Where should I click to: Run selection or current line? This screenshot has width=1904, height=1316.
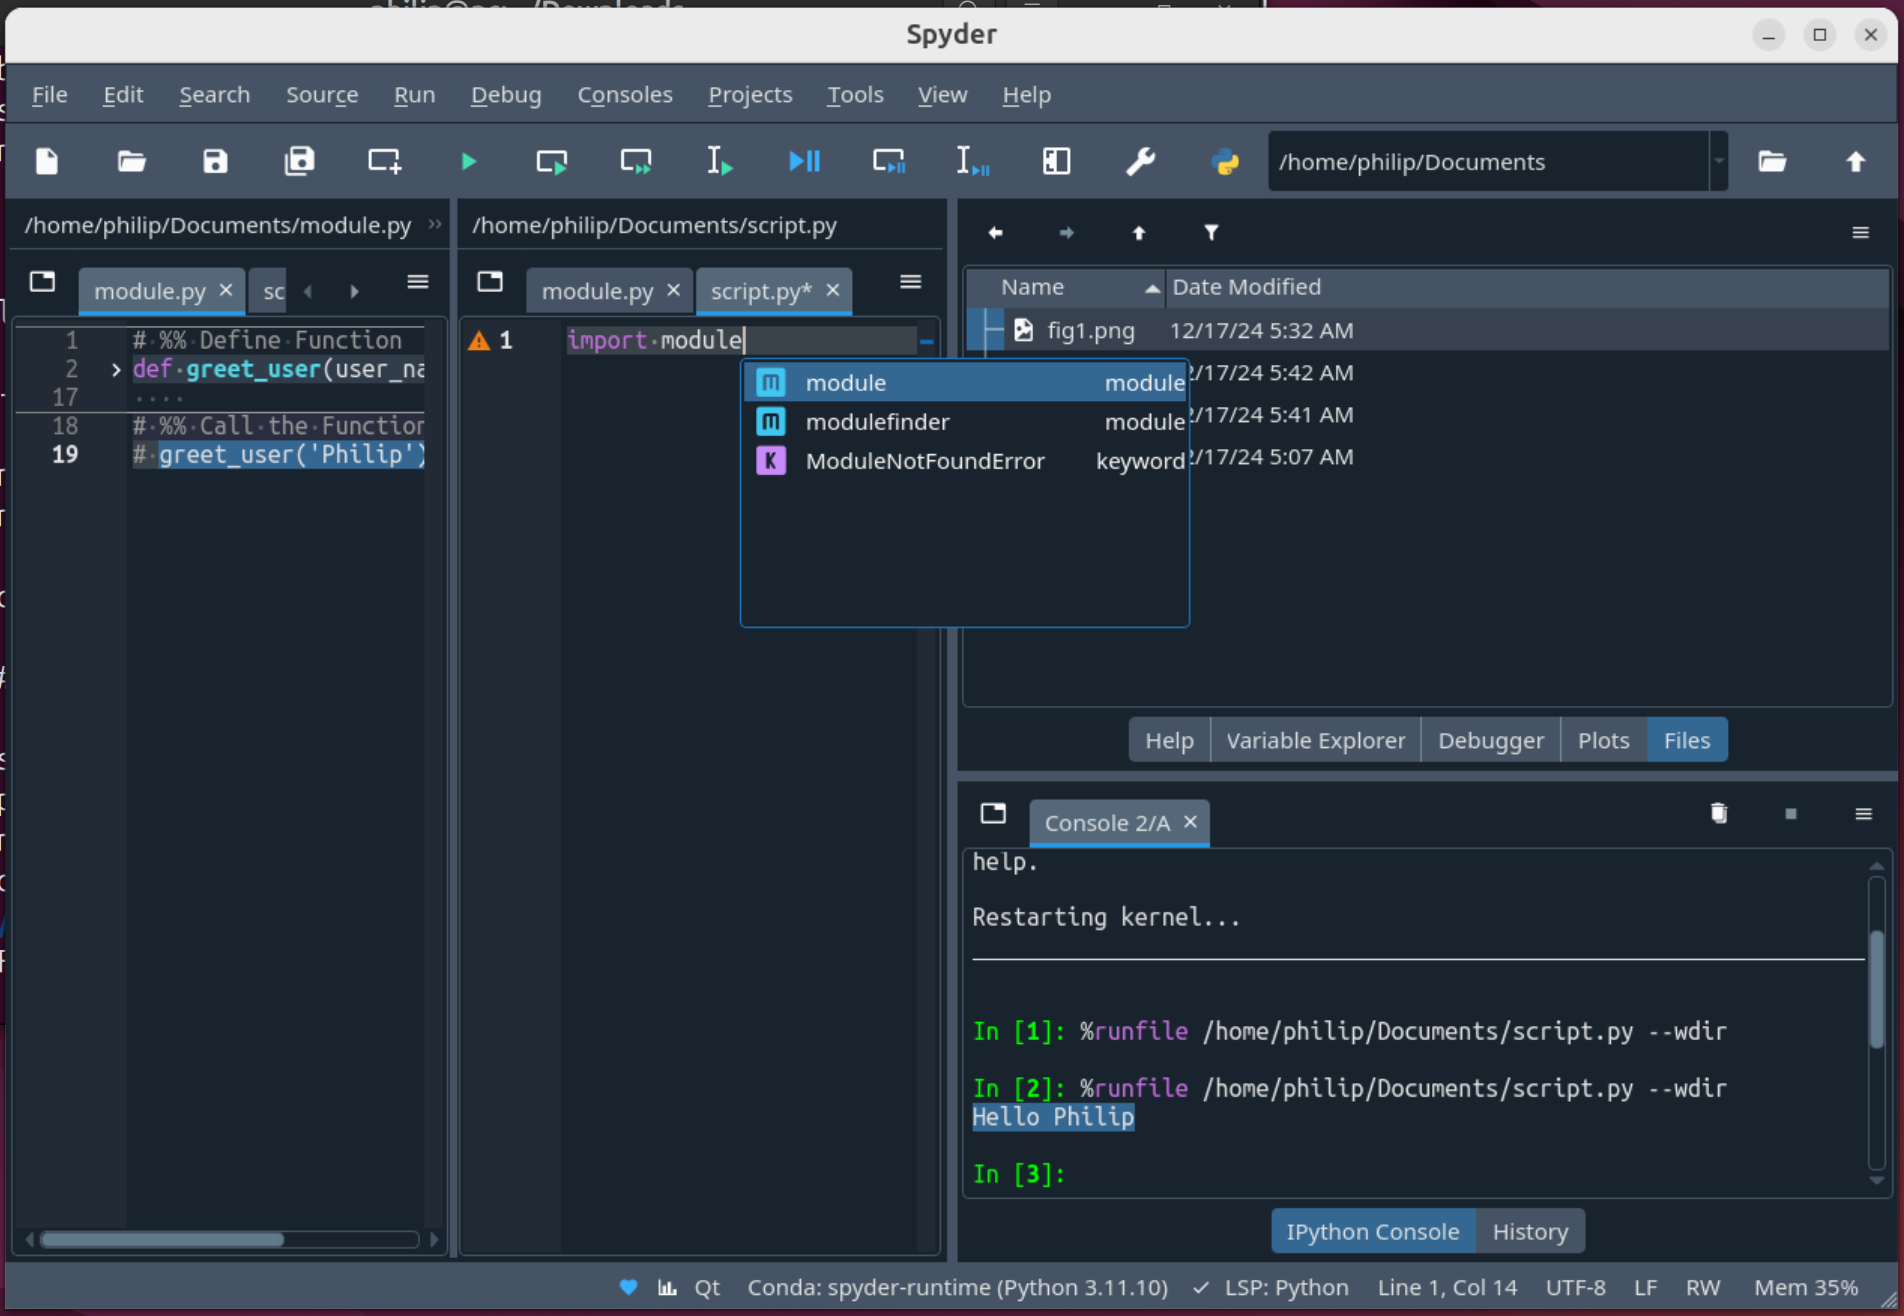click(x=720, y=161)
